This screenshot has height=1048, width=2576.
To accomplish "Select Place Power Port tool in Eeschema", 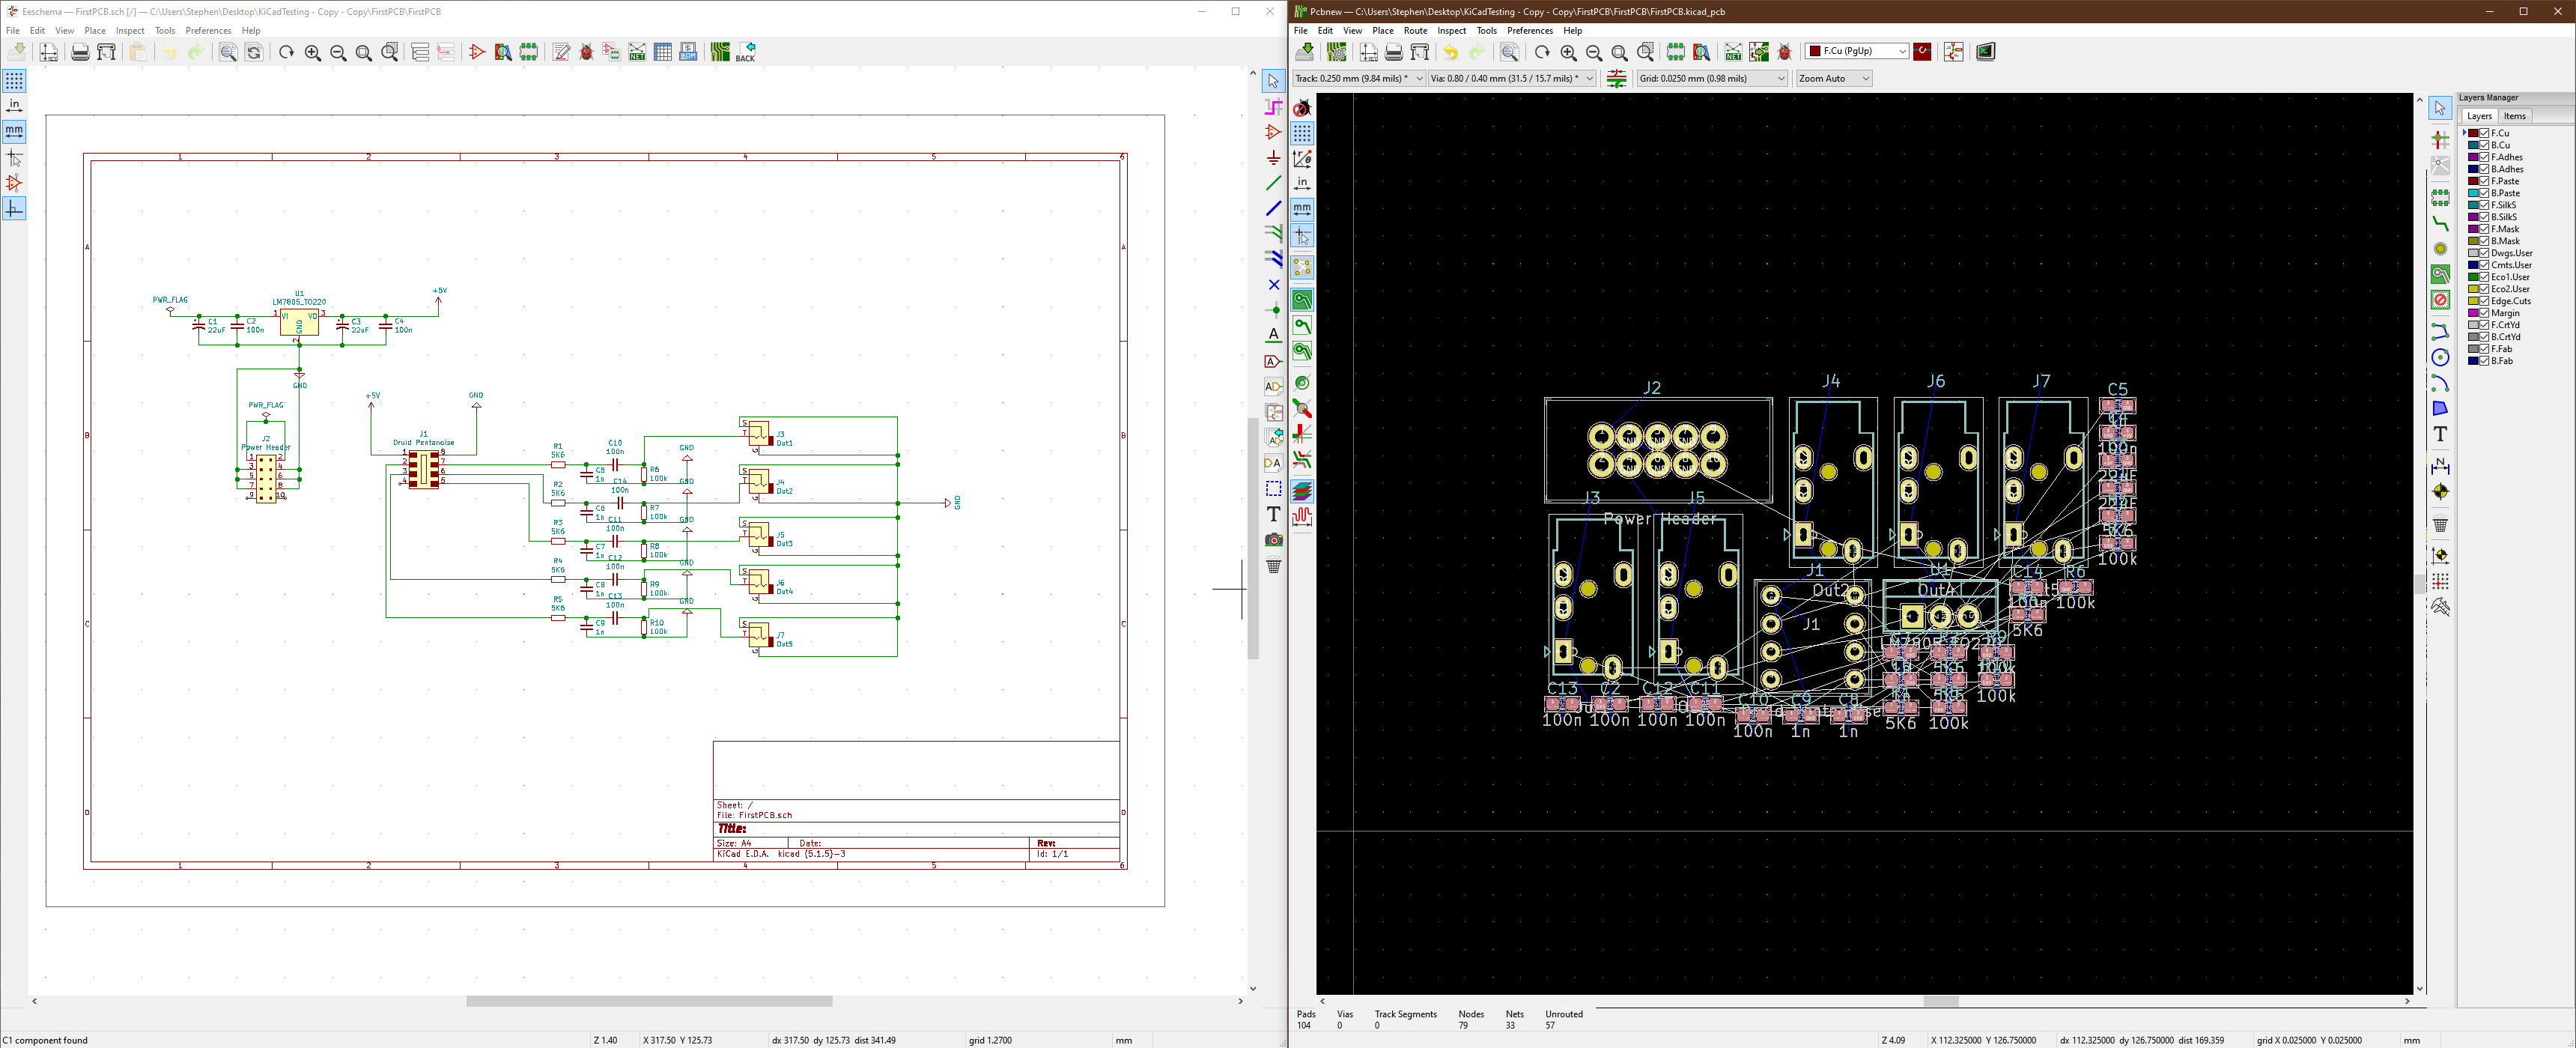I will click(x=1273, y=158).
